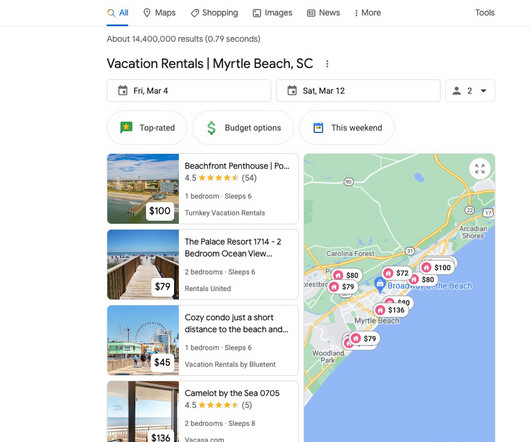The height and width of the screenshot is (442, 530).
Task: Click the check-out calendar icon on Sat, Mar 12
Action: 292,91
